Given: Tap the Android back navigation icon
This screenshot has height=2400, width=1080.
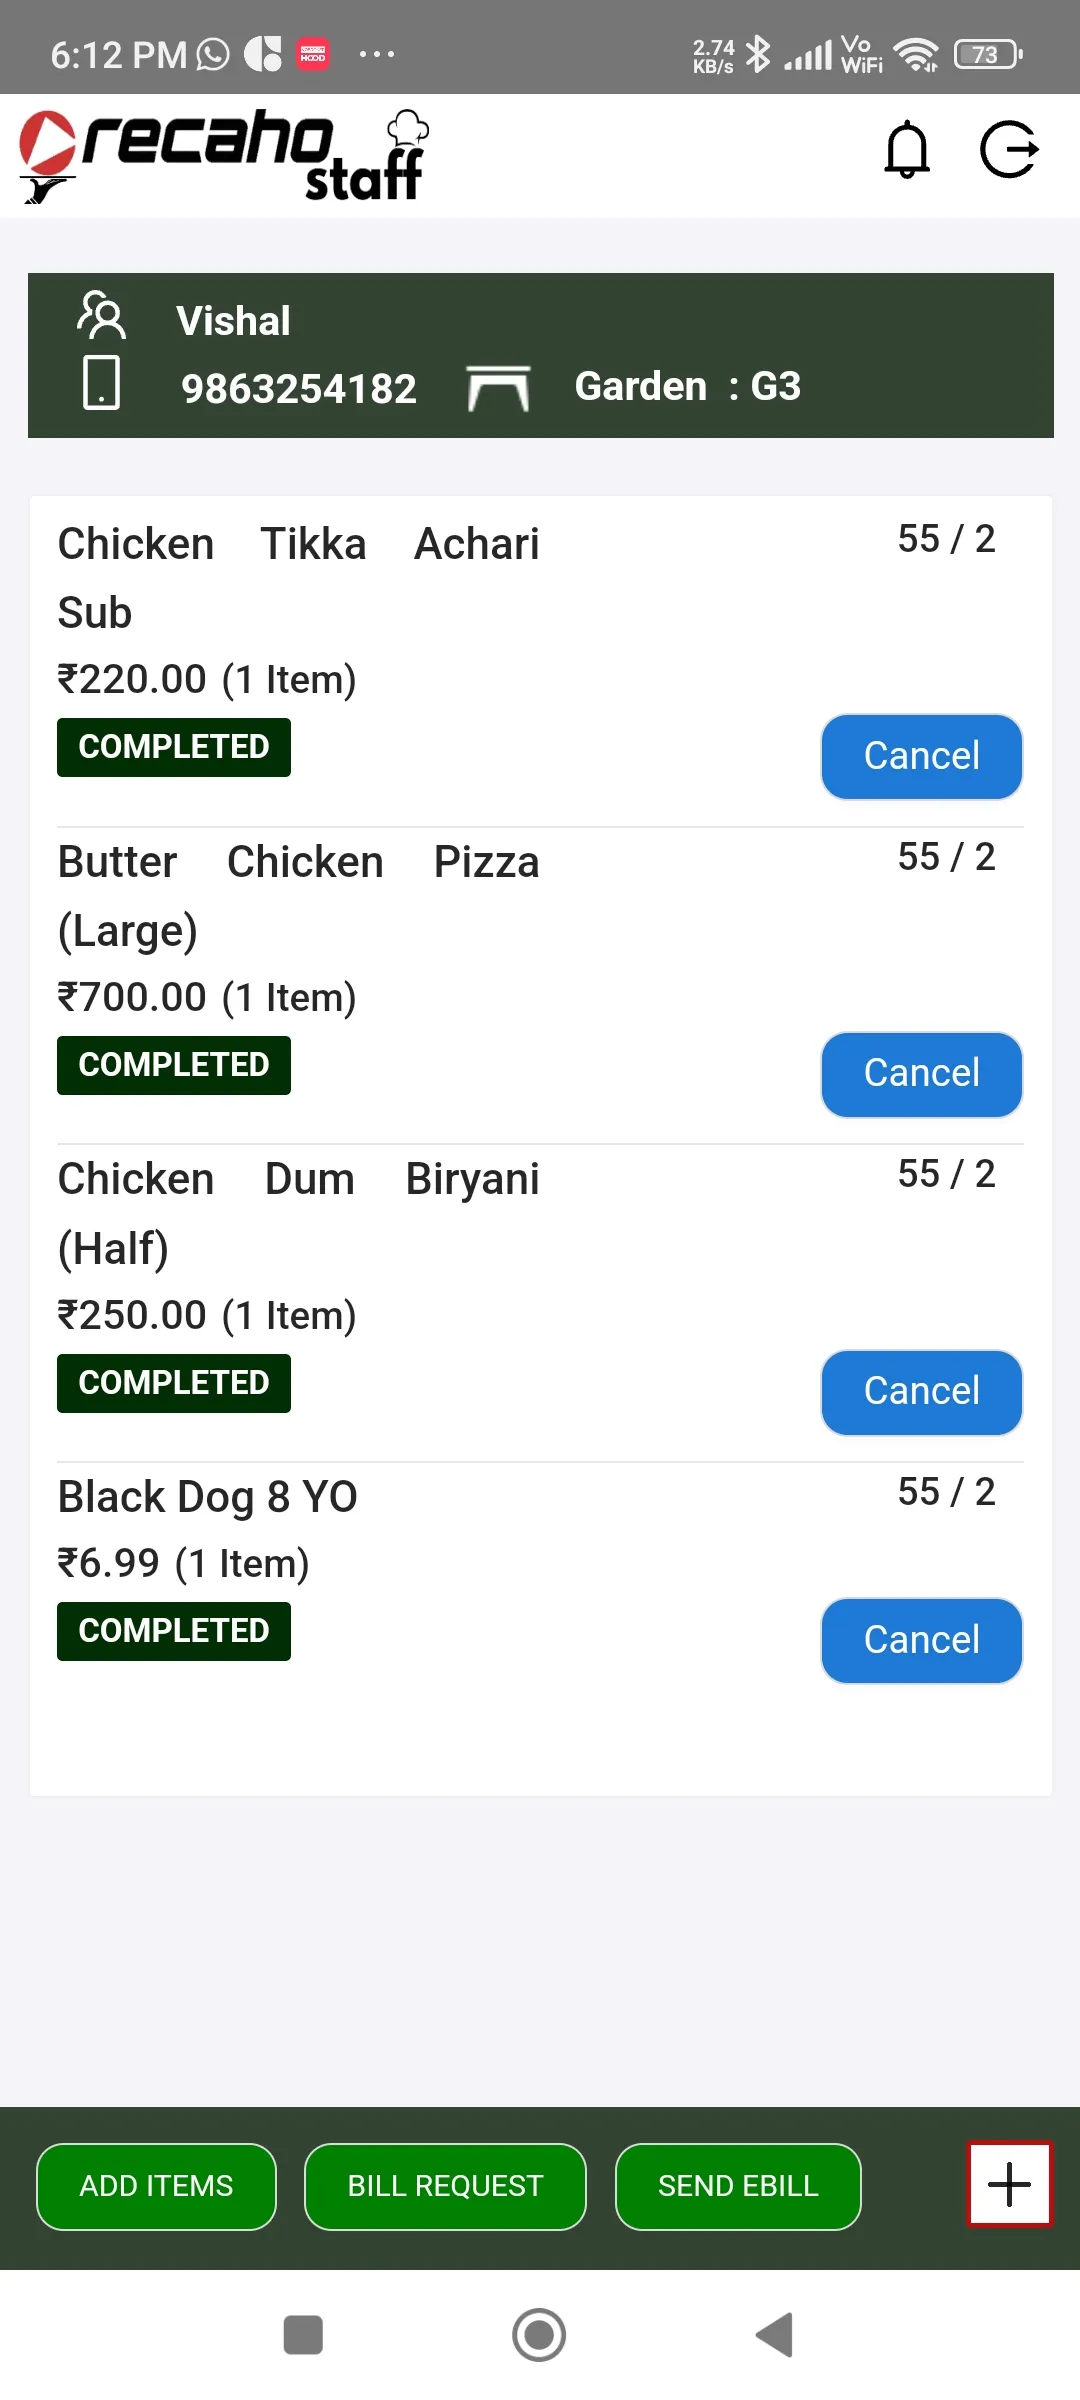Looking at the screenshot, I should point(775,2335).
